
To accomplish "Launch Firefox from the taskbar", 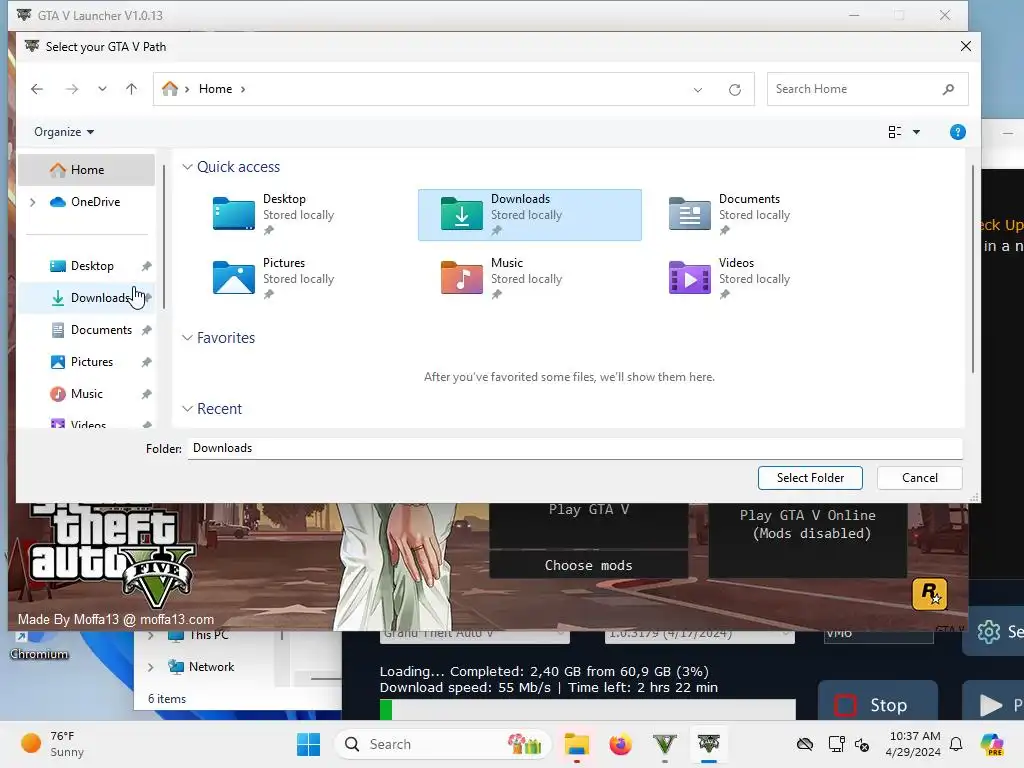I will [620, 744].
